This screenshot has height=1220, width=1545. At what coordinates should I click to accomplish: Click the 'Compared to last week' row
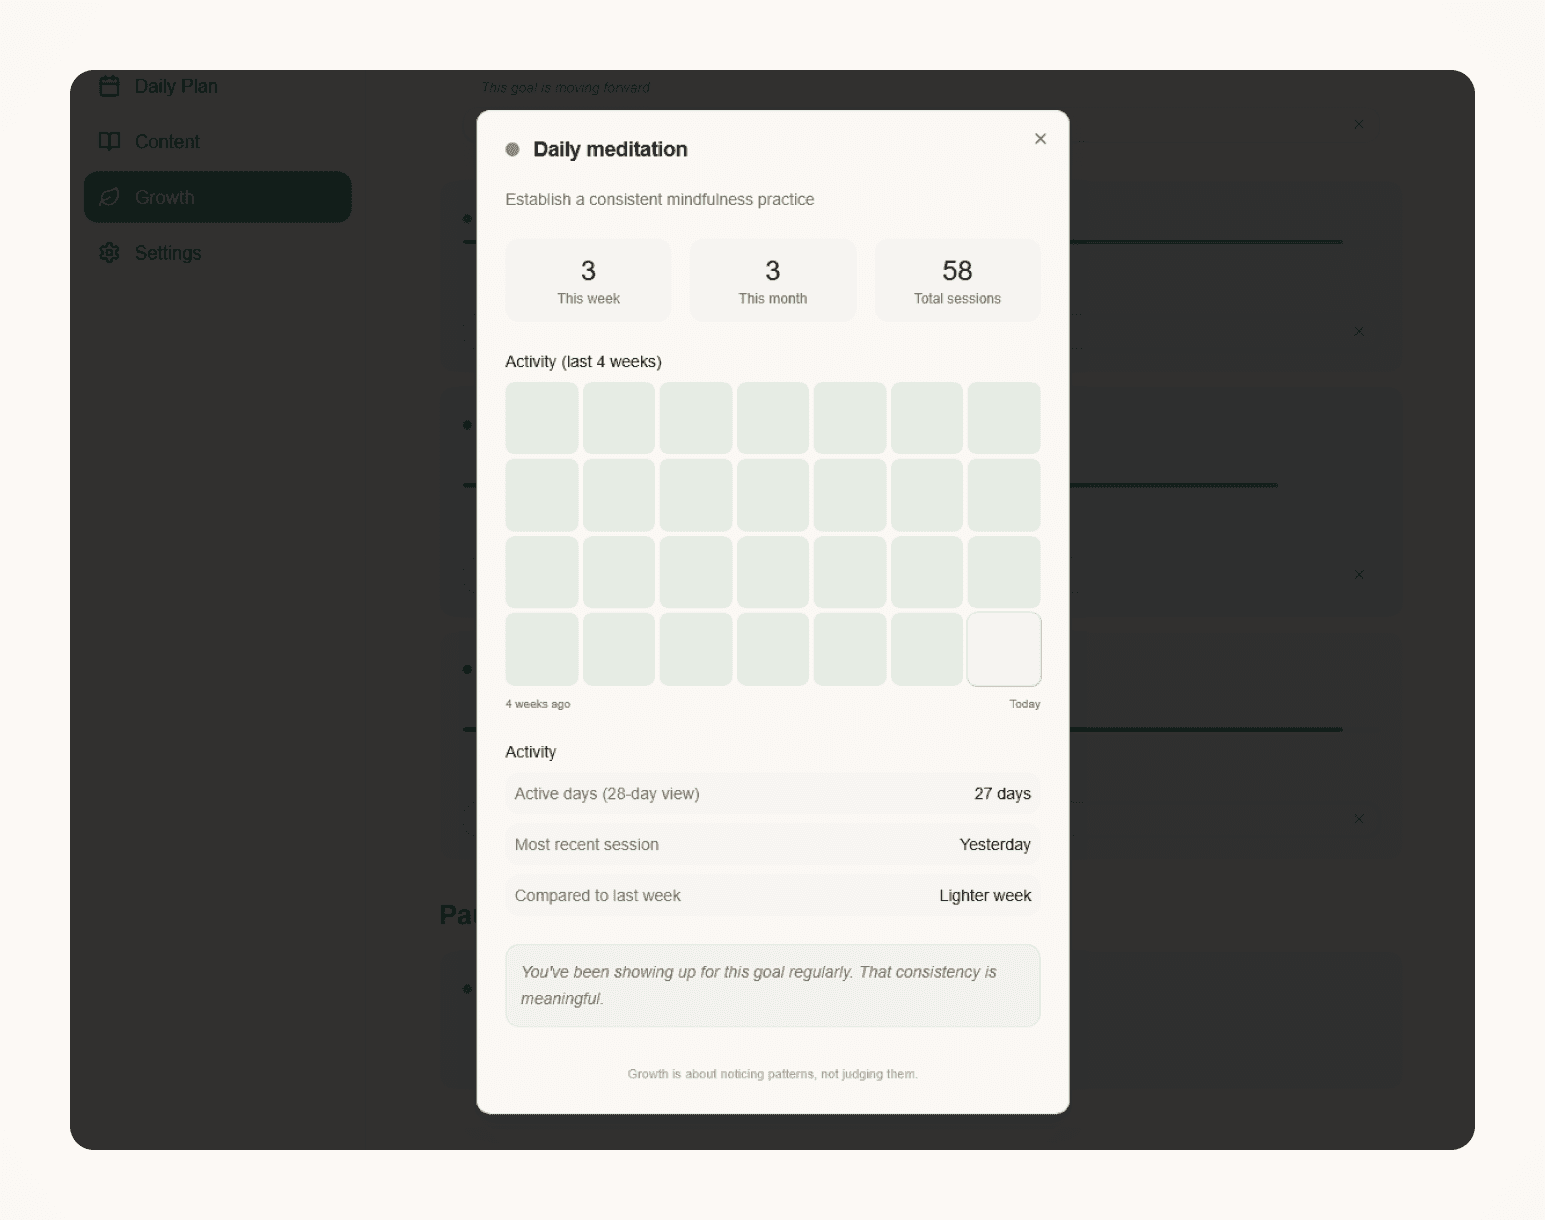(x=773, y=896)
